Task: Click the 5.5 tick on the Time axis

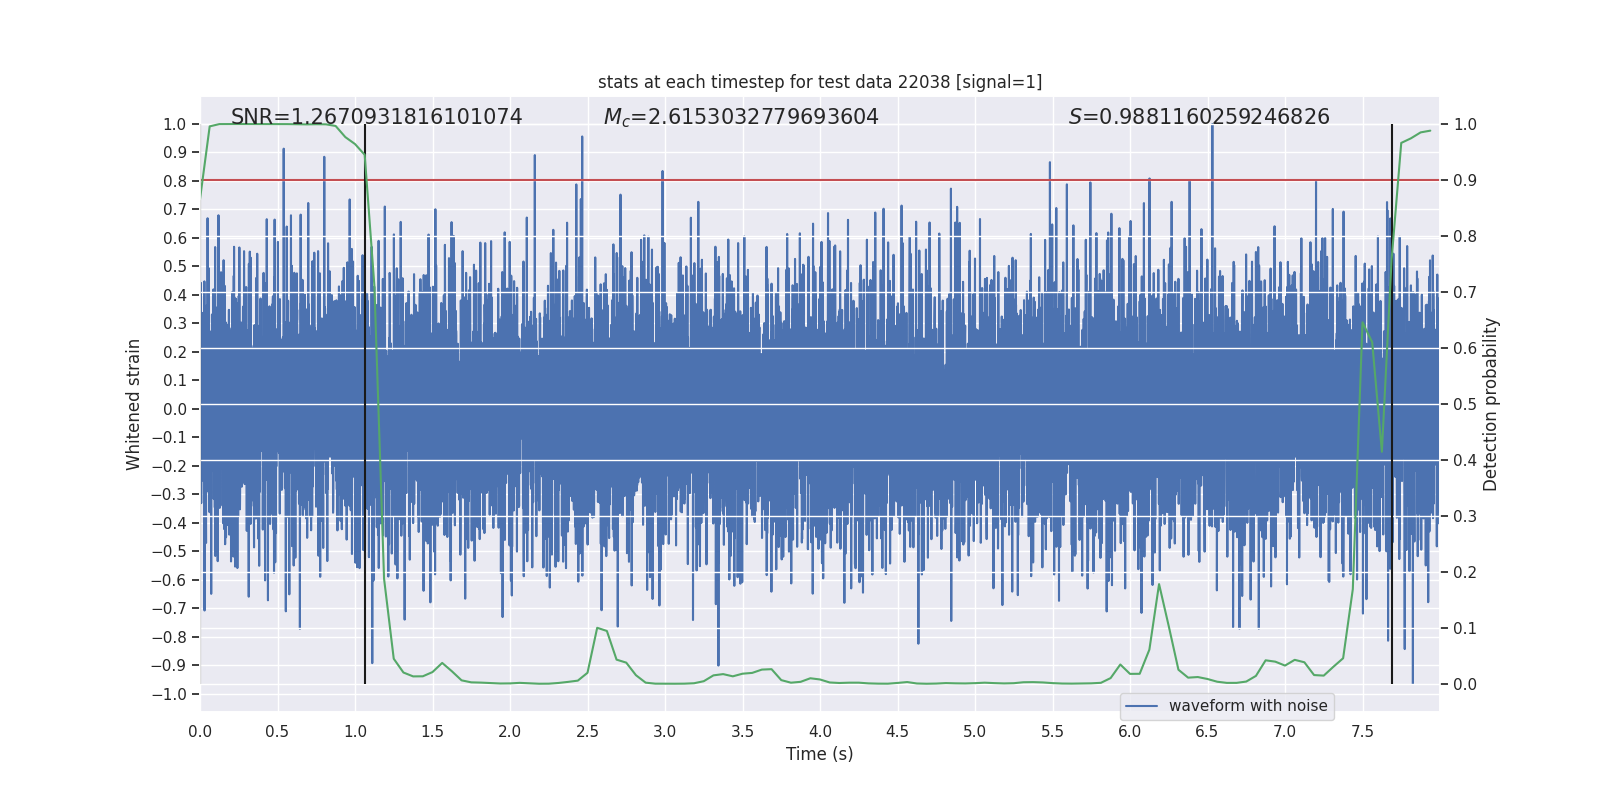Action: coord(1053,731)
